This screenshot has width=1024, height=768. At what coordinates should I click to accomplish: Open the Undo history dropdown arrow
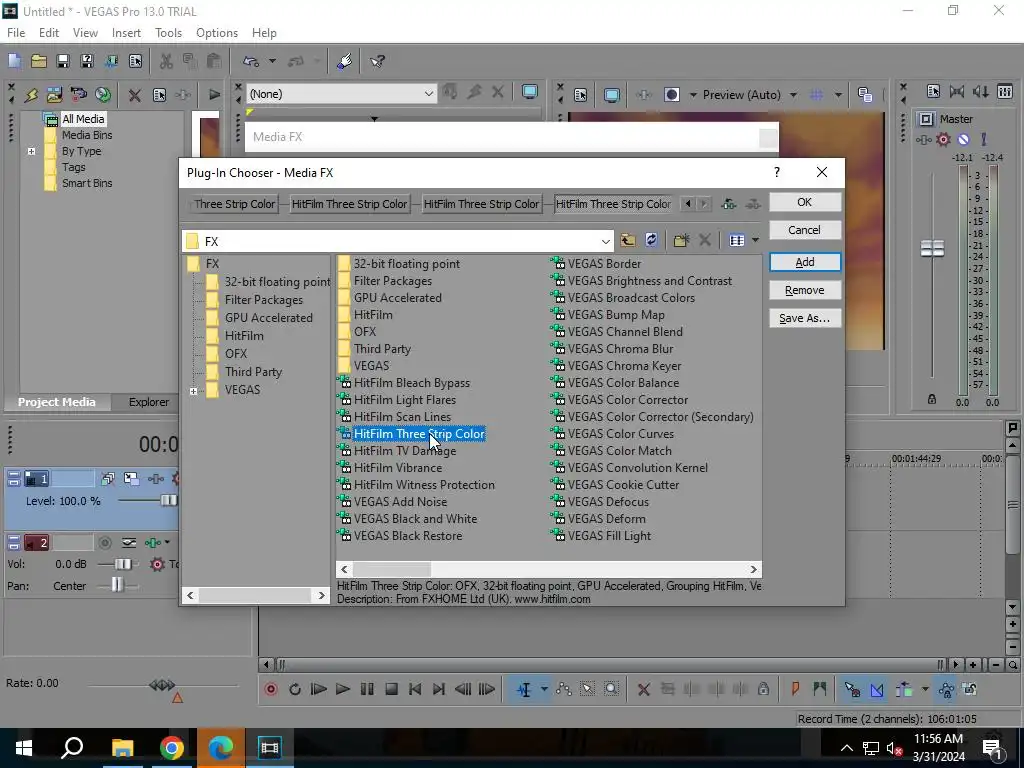(x=272, y=61)
